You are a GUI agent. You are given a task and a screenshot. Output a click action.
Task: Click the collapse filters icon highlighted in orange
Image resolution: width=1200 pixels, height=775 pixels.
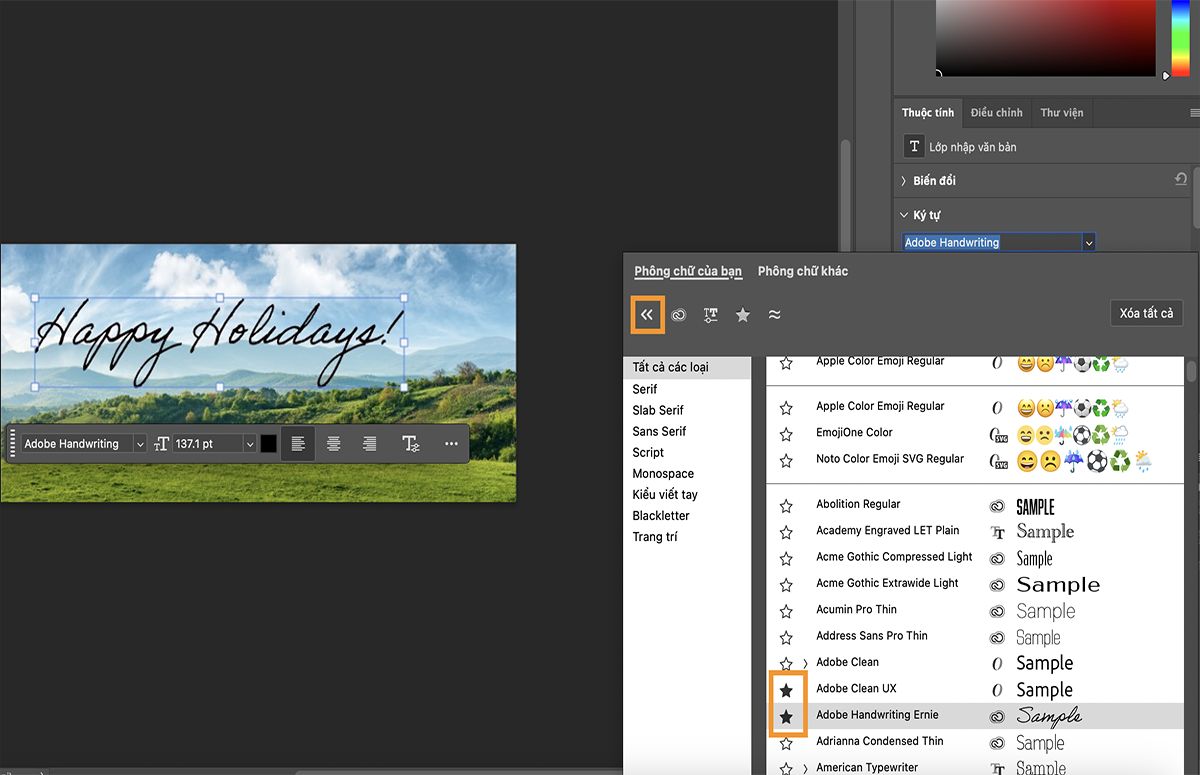click(646, 314)
